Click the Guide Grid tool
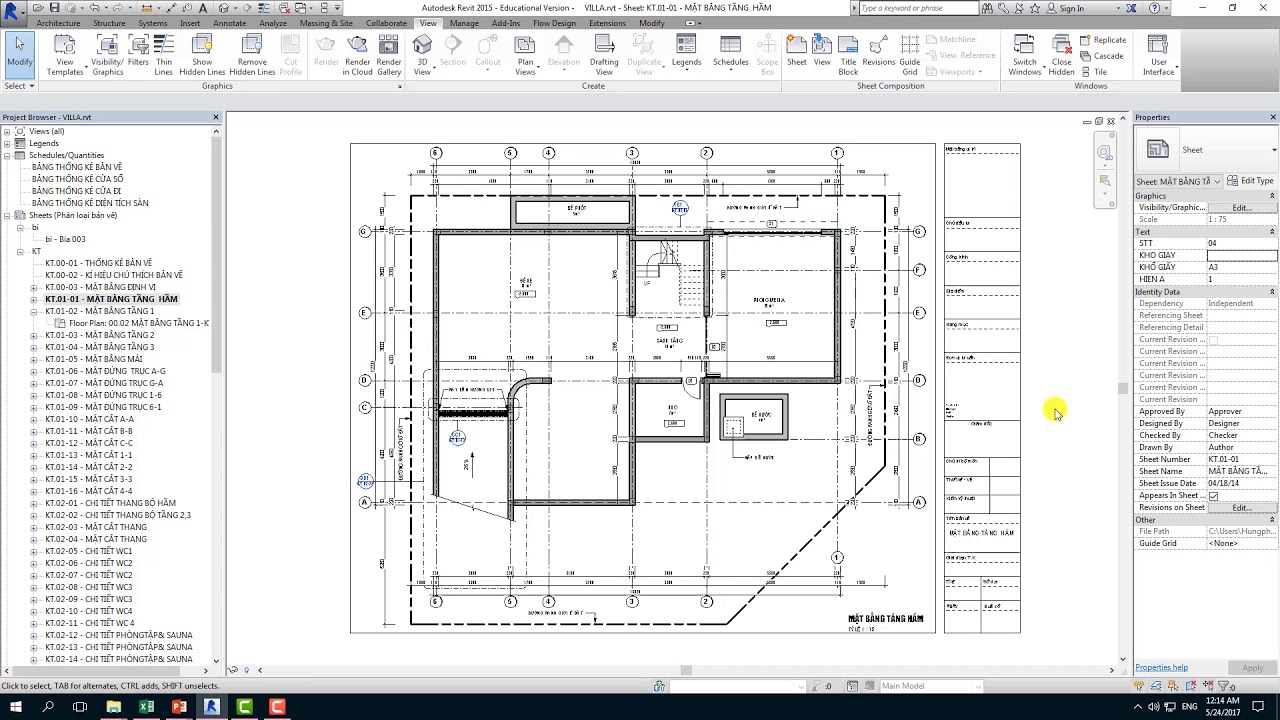 [910, 55]
